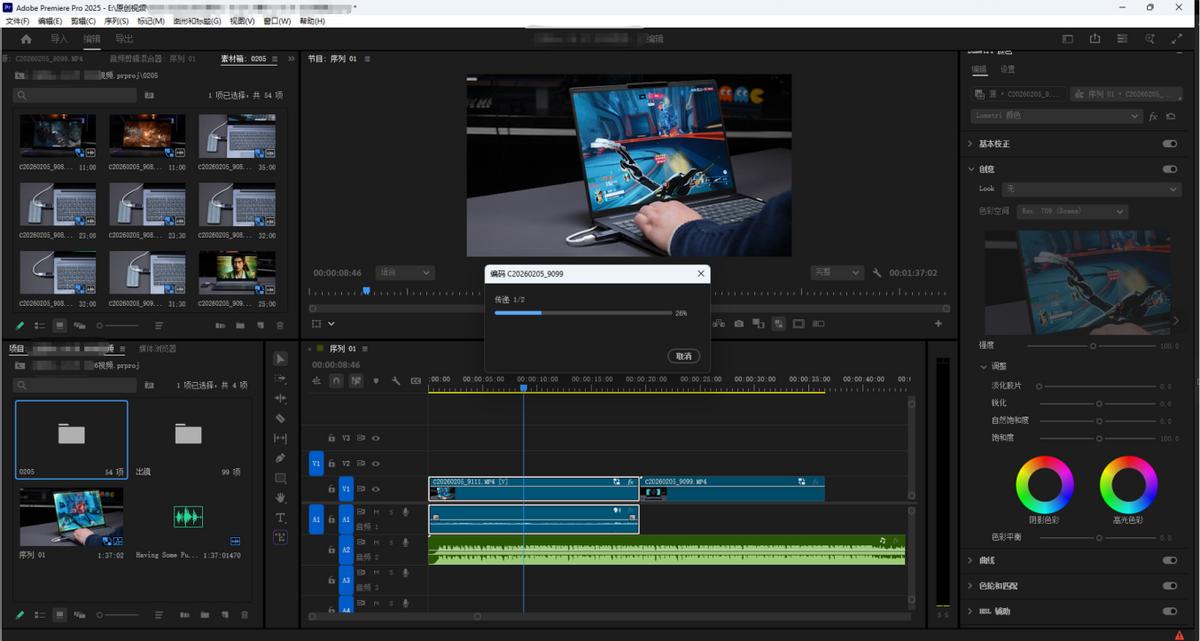Click the 取消 button in encoding dialog
The image size is (1200, 641).
pyautogui.click(x=683, y=356)
